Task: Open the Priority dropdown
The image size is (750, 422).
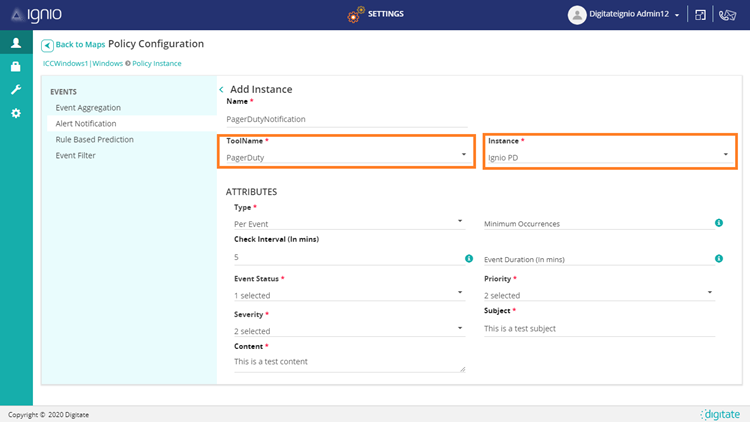Action: 599,295
